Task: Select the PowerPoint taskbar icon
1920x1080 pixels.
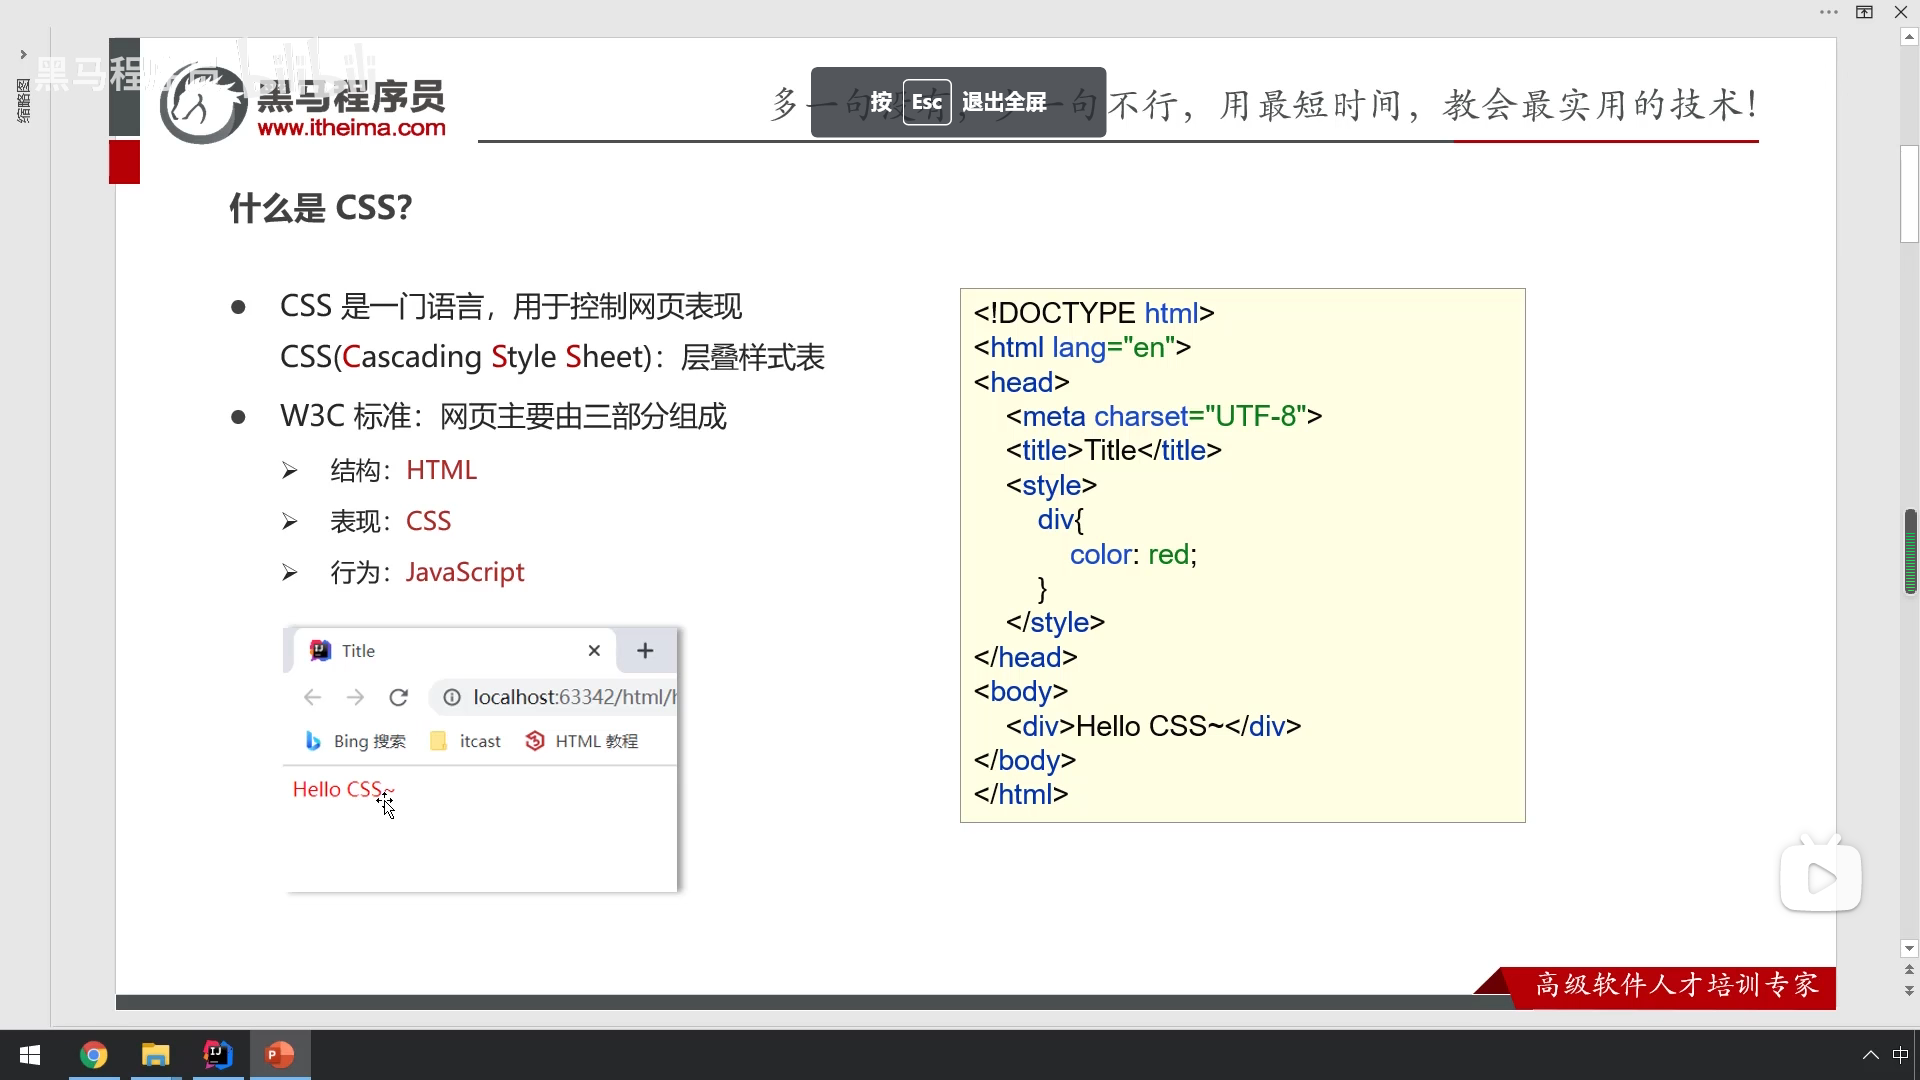Action: pyautogui.click(x=280, y=1055)
